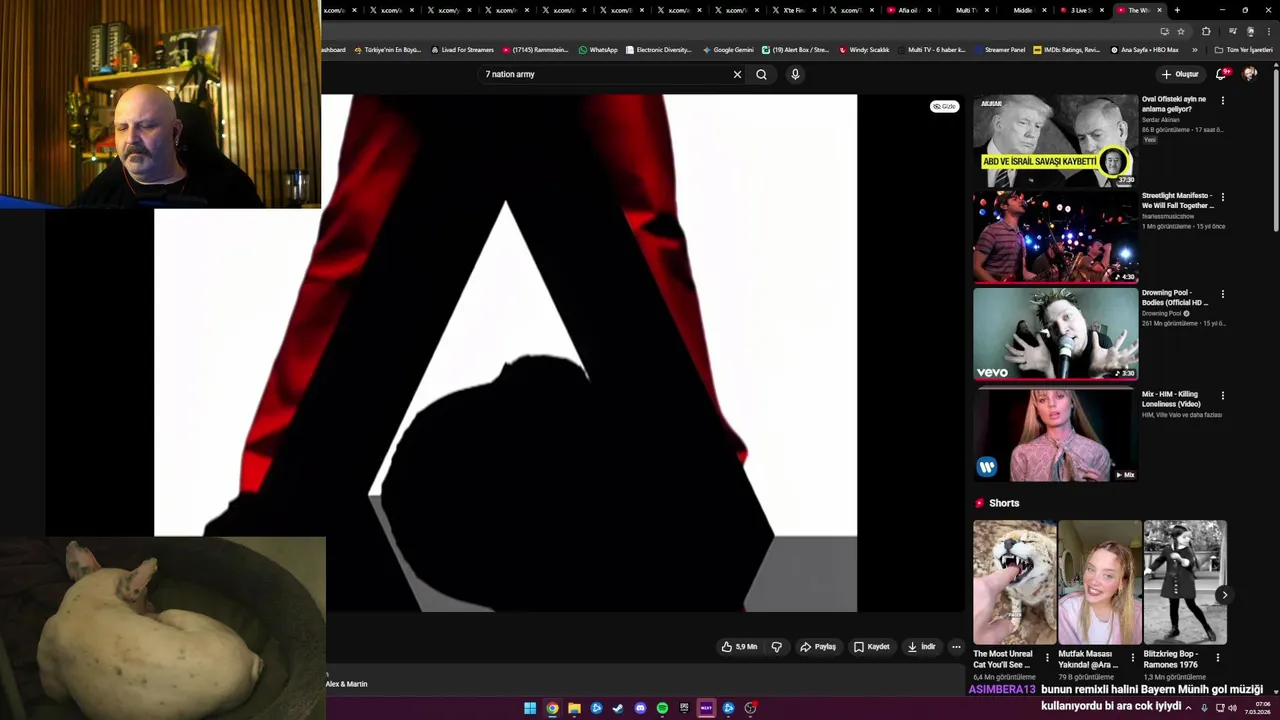
Task: Click the Shorts section heading
Action: click(1004, 503)
